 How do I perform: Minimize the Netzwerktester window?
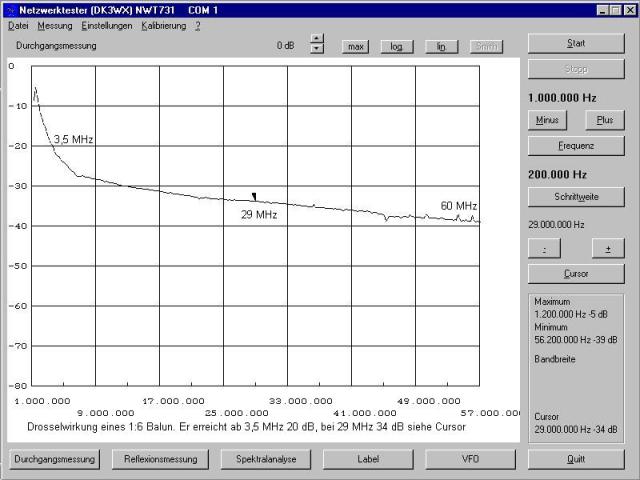[x=602, y=10]
